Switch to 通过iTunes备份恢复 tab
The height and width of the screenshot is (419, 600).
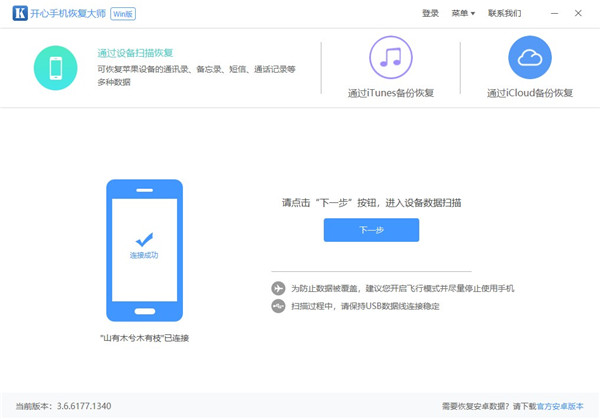pos(390,92)
